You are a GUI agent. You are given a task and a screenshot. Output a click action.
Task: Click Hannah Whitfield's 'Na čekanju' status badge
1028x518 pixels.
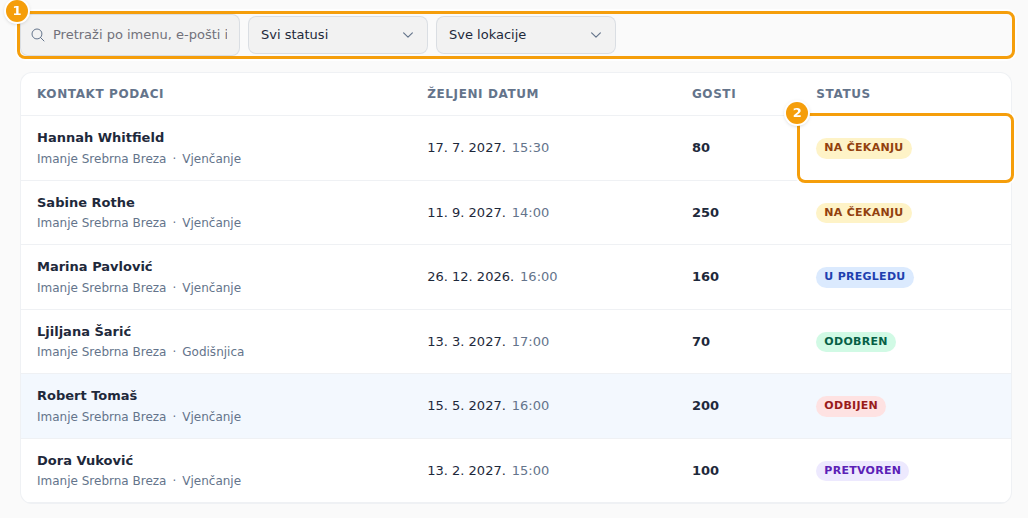(x=863, y=148)
